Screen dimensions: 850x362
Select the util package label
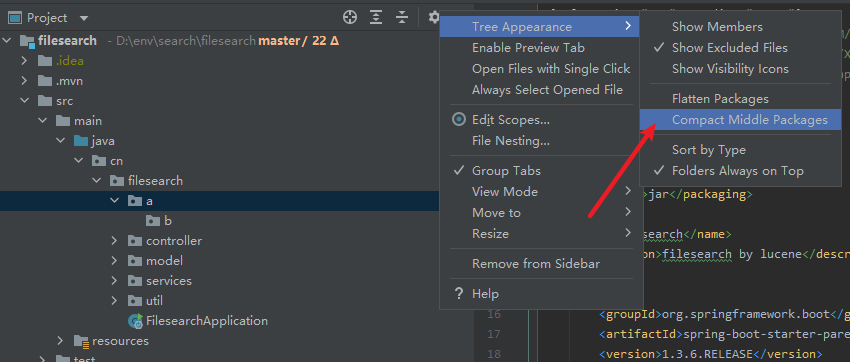click(154, 301)
